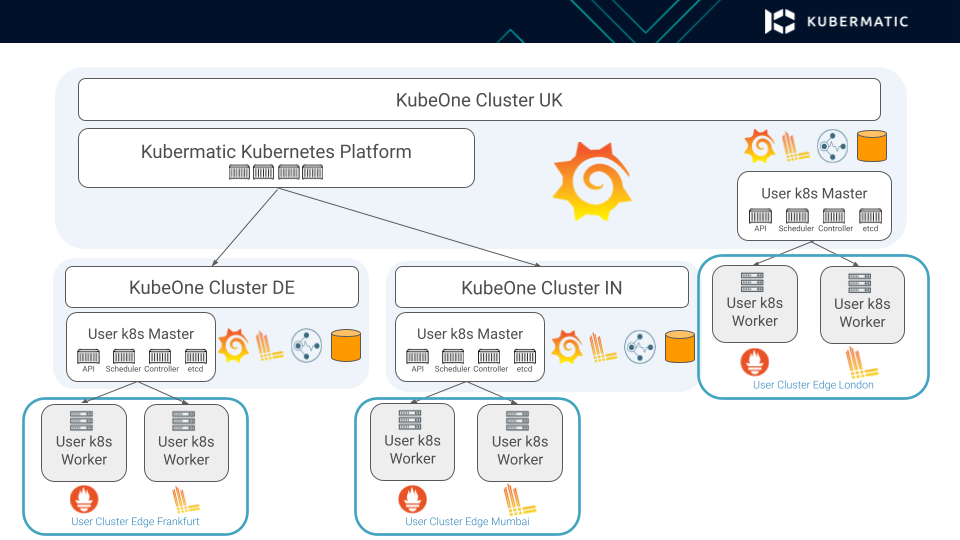Image resolution: width=960 pixels, height=540 pixels.
Task: Select the KubeOne Cluster UK box
Action: [x=479, y=100]
